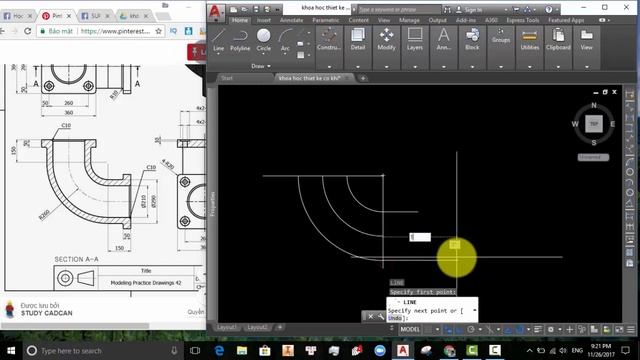Toggle MODEL space button in status bar
The width and height of the screenshot is (640, 360).
click(410, 329)
